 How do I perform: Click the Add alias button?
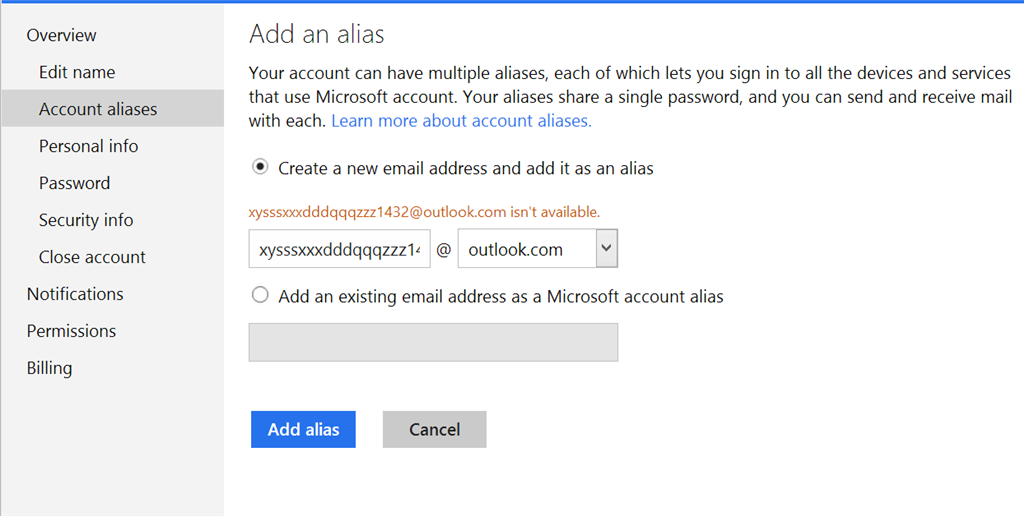[303, 429]
